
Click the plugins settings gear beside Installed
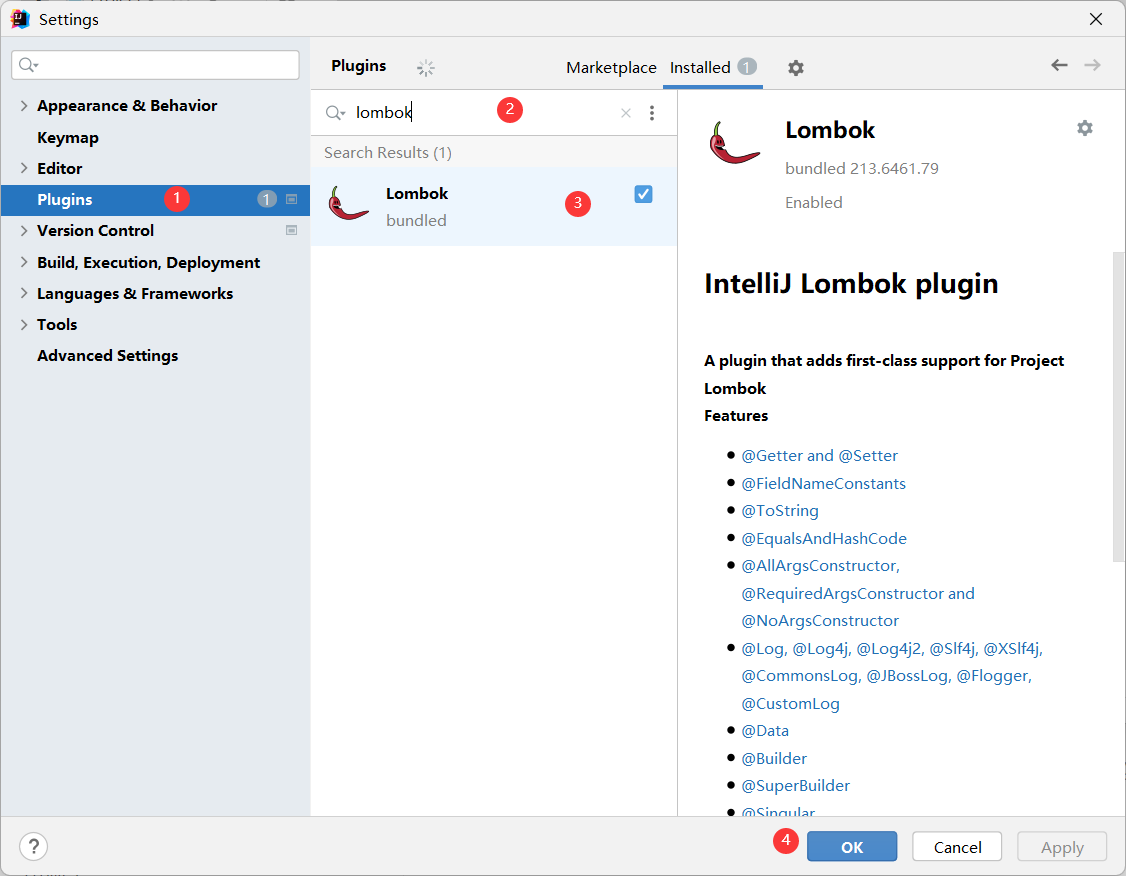(x=795, y=68)
